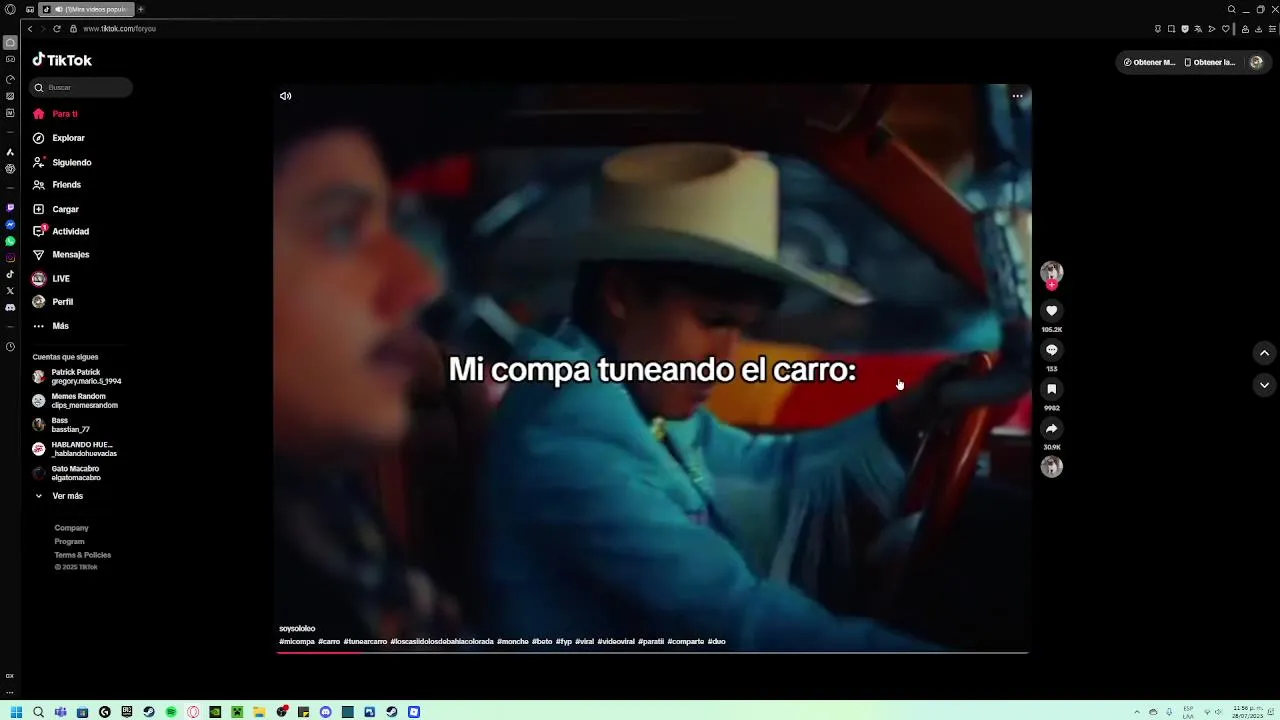Expand the Program footer section
Viewport: 1280px width, 720px height.
(69, 541)
